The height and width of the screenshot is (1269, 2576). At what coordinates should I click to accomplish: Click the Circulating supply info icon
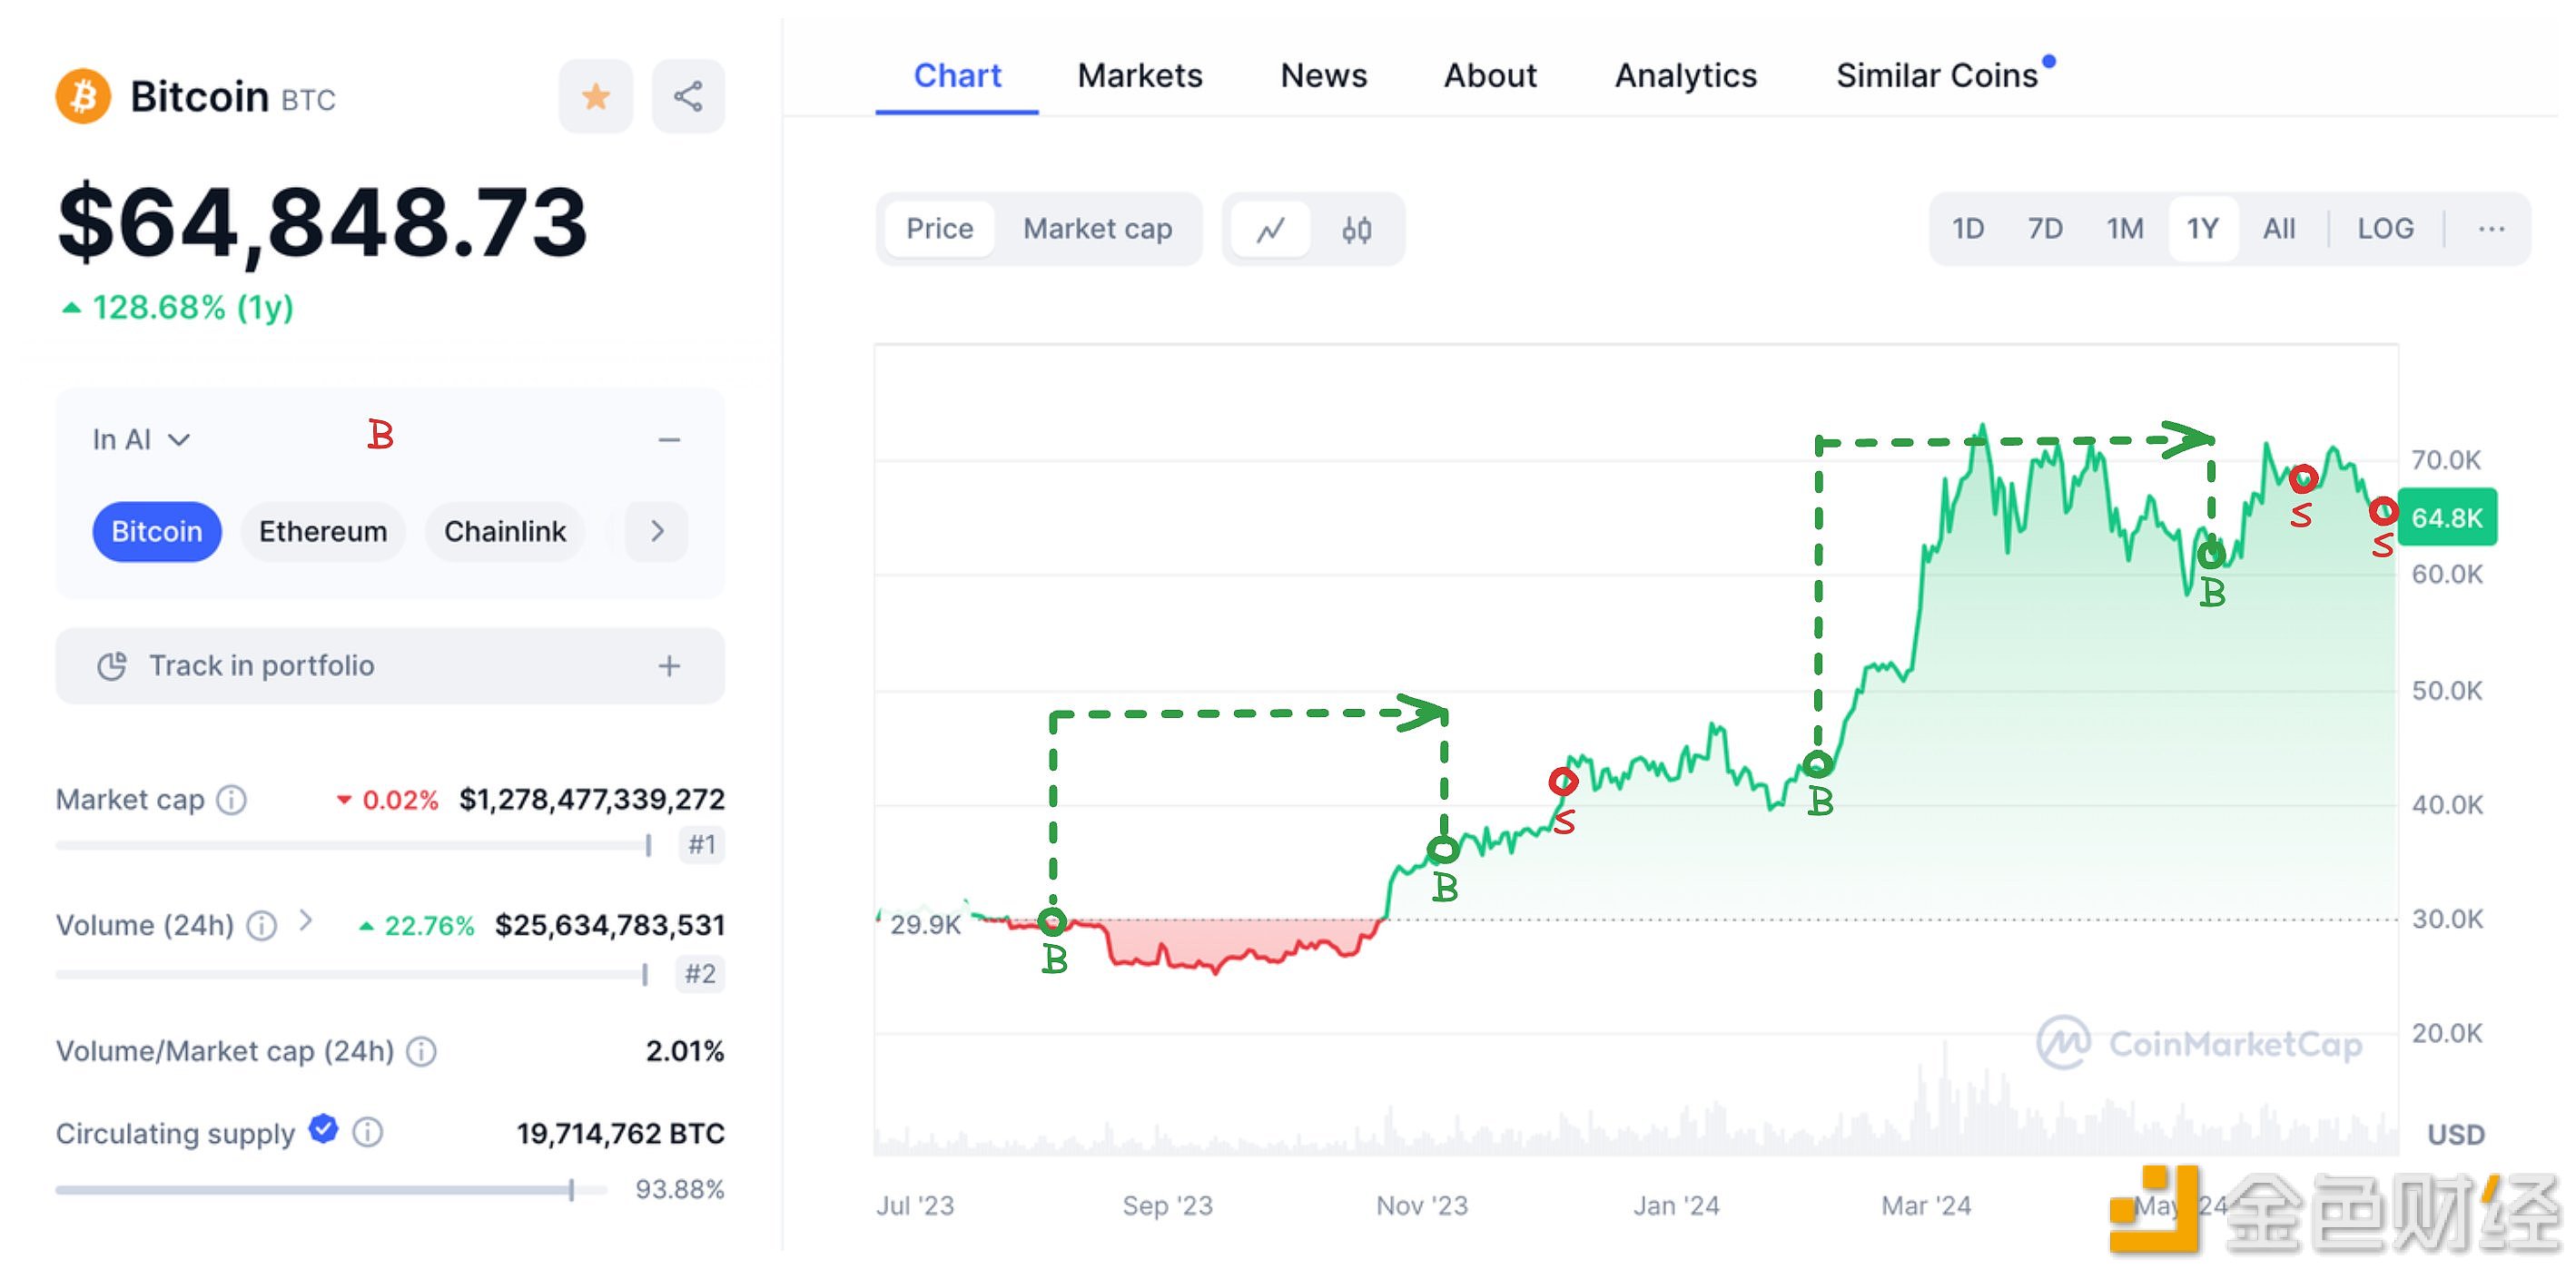tap(368, 1132)
